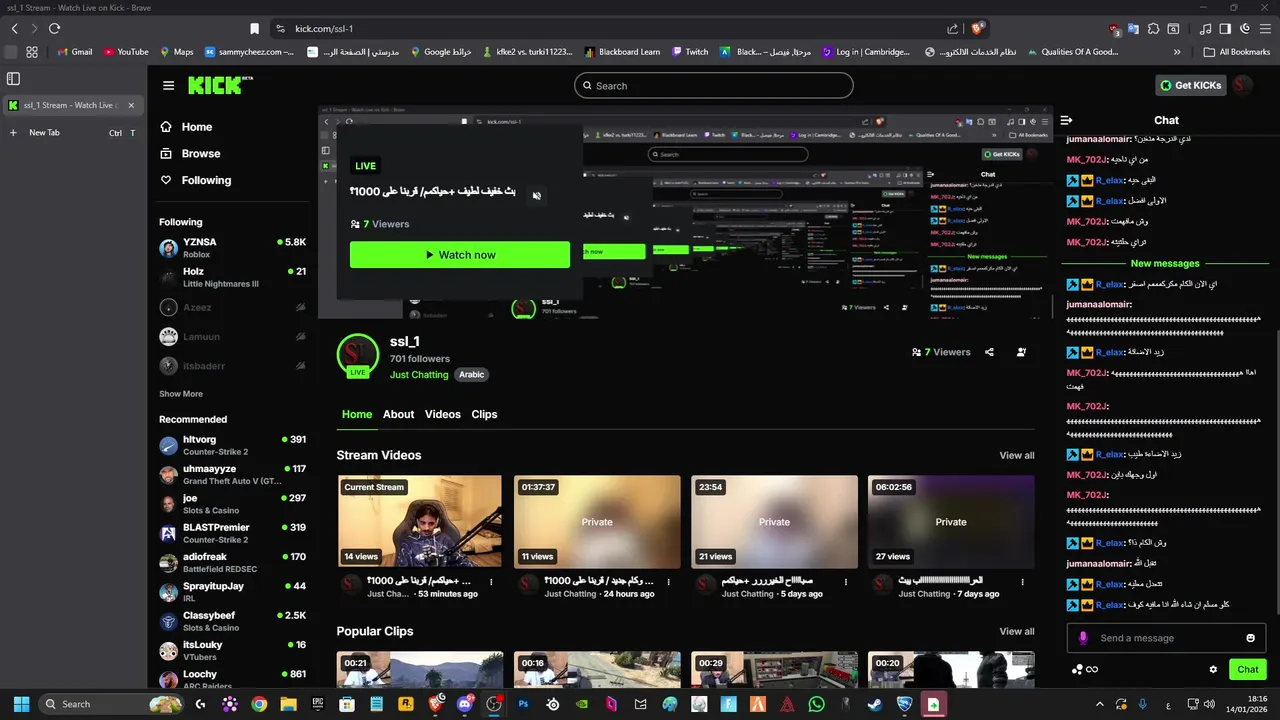Open the Just Chatting category link
The height and width of the screenshot is (720, 1280).
[x=419, y=375]
